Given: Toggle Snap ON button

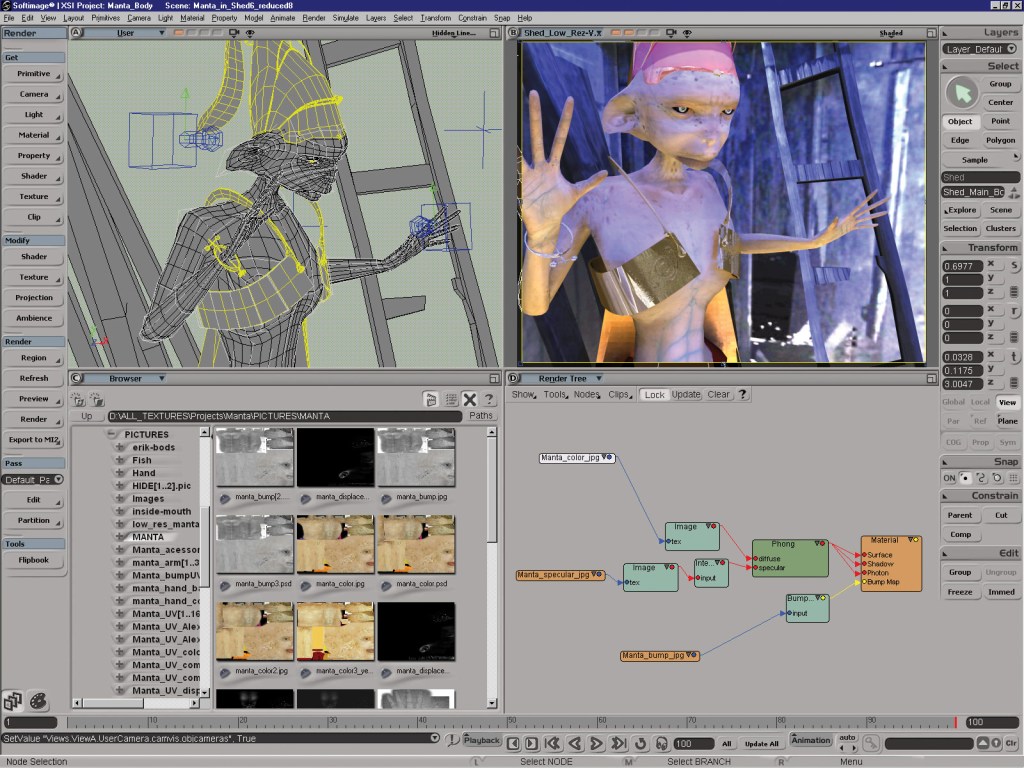Looking at the screenshot, I should 949,478.
